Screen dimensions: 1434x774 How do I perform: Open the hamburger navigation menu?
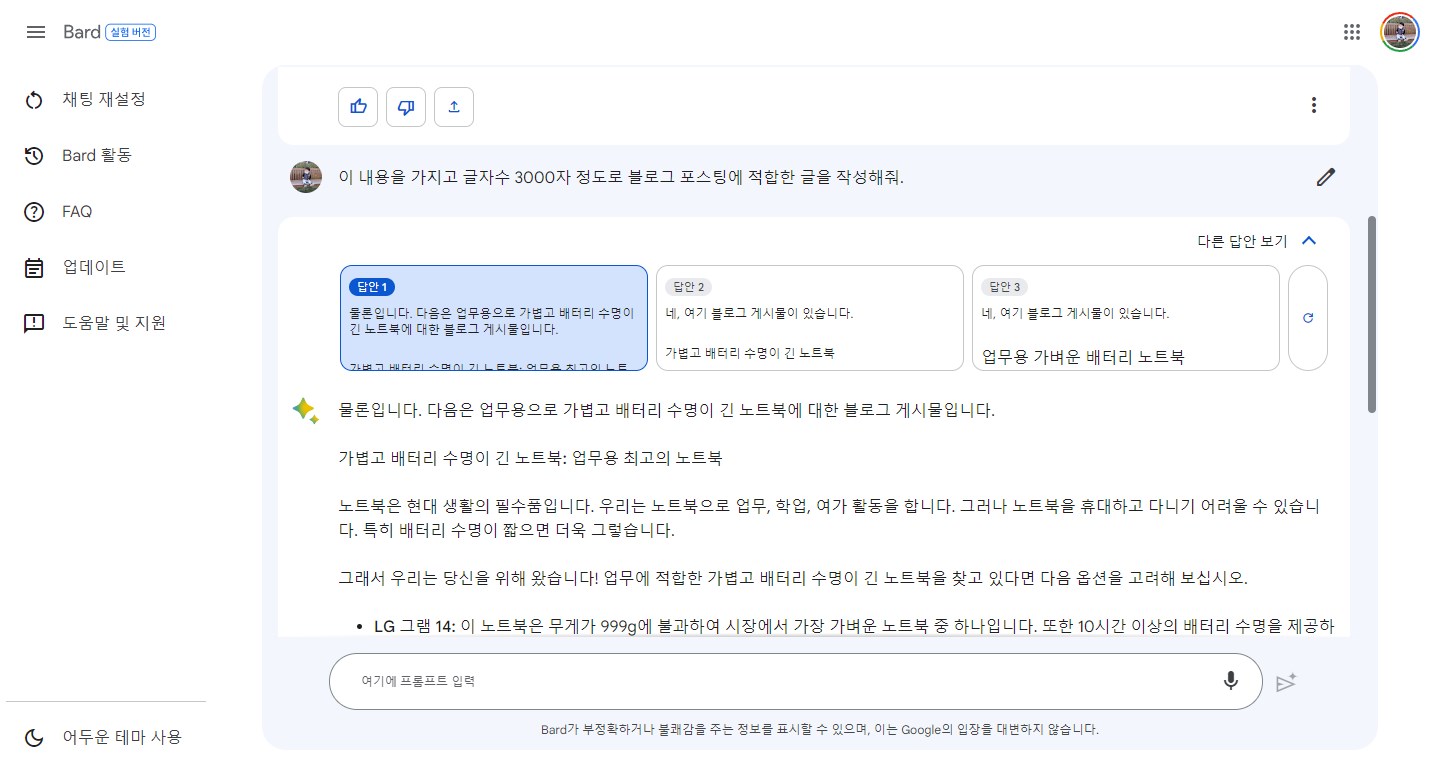(35, 31)
